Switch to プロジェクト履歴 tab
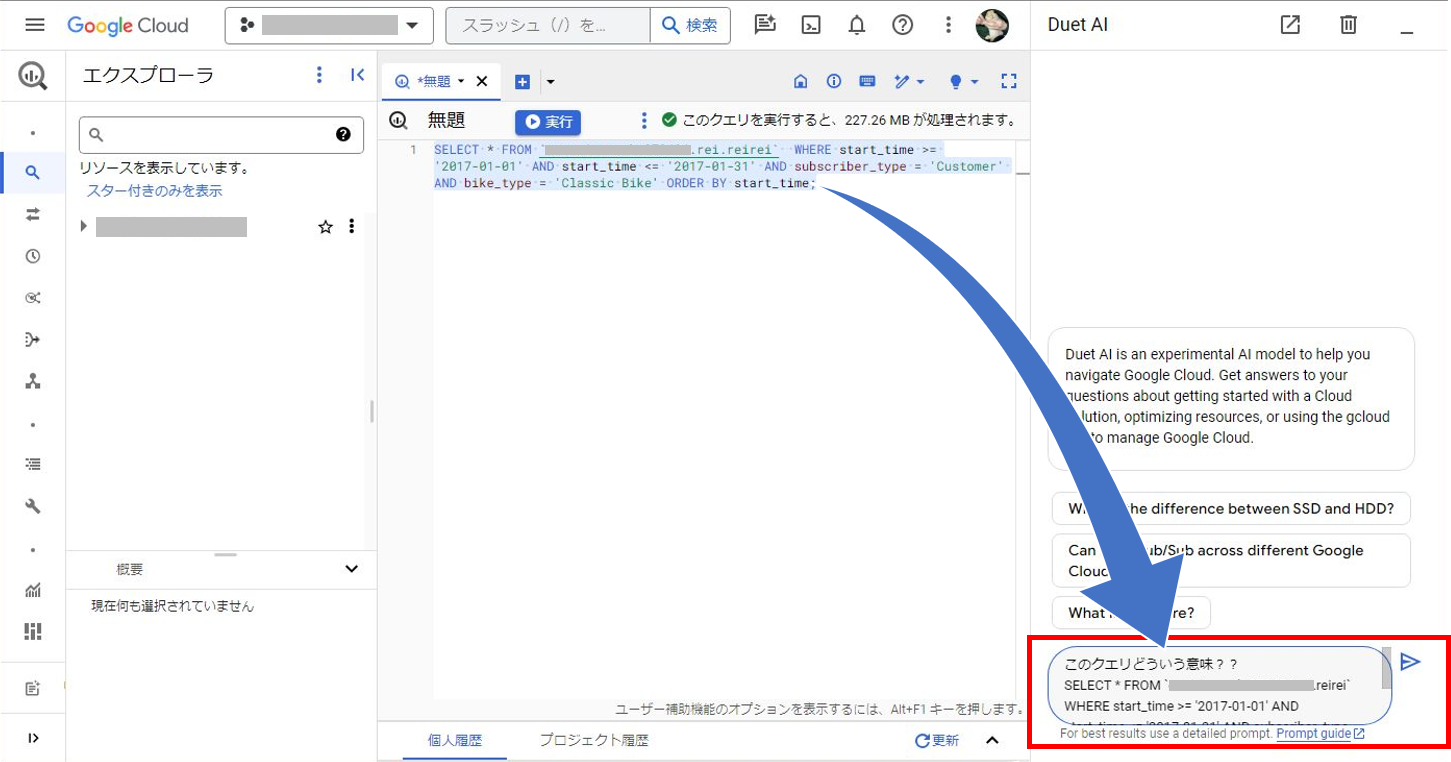The image size is (1451, 762). 594,741
